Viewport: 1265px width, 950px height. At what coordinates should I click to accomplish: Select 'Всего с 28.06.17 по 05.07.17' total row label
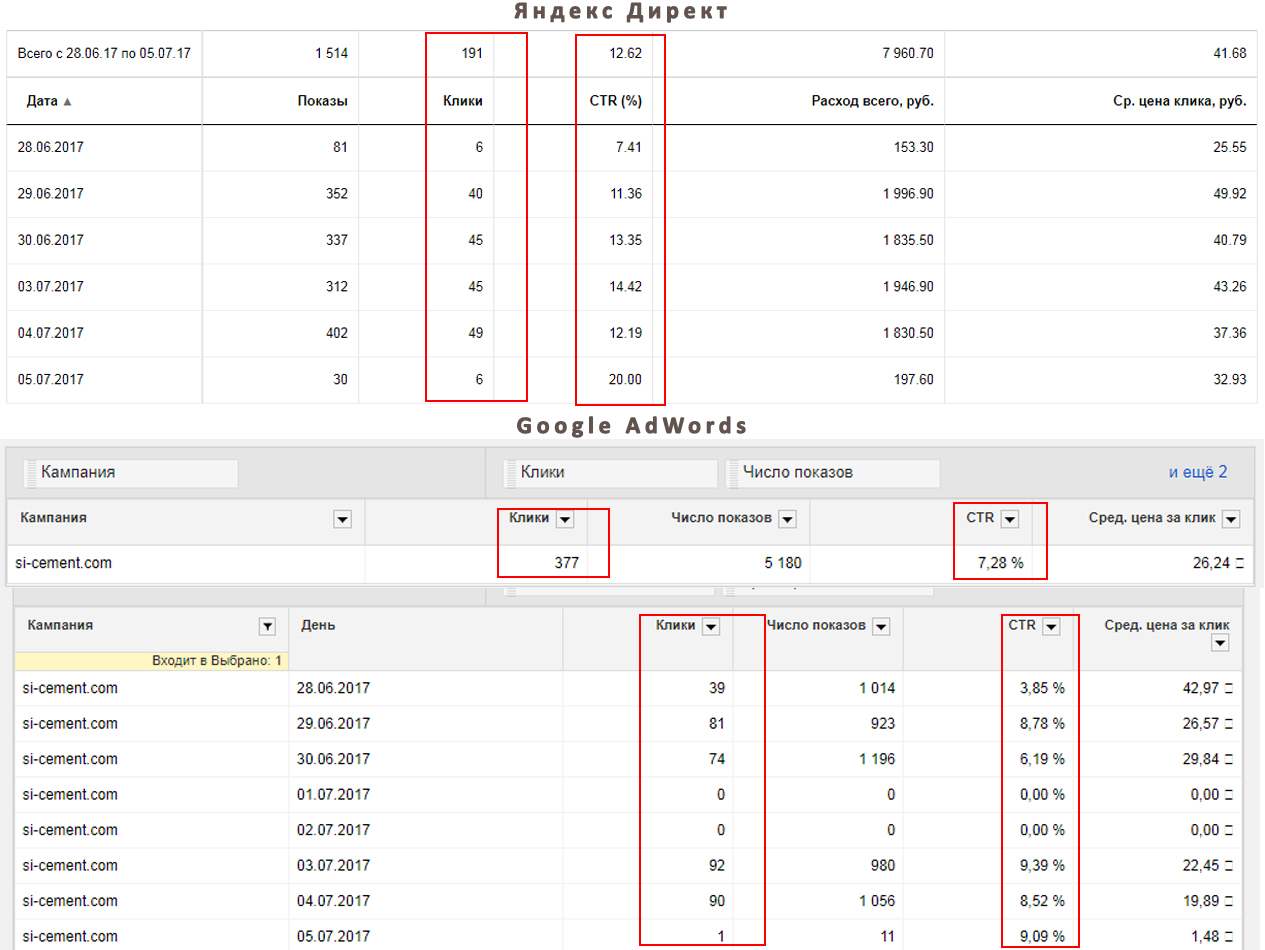[102, 54]
